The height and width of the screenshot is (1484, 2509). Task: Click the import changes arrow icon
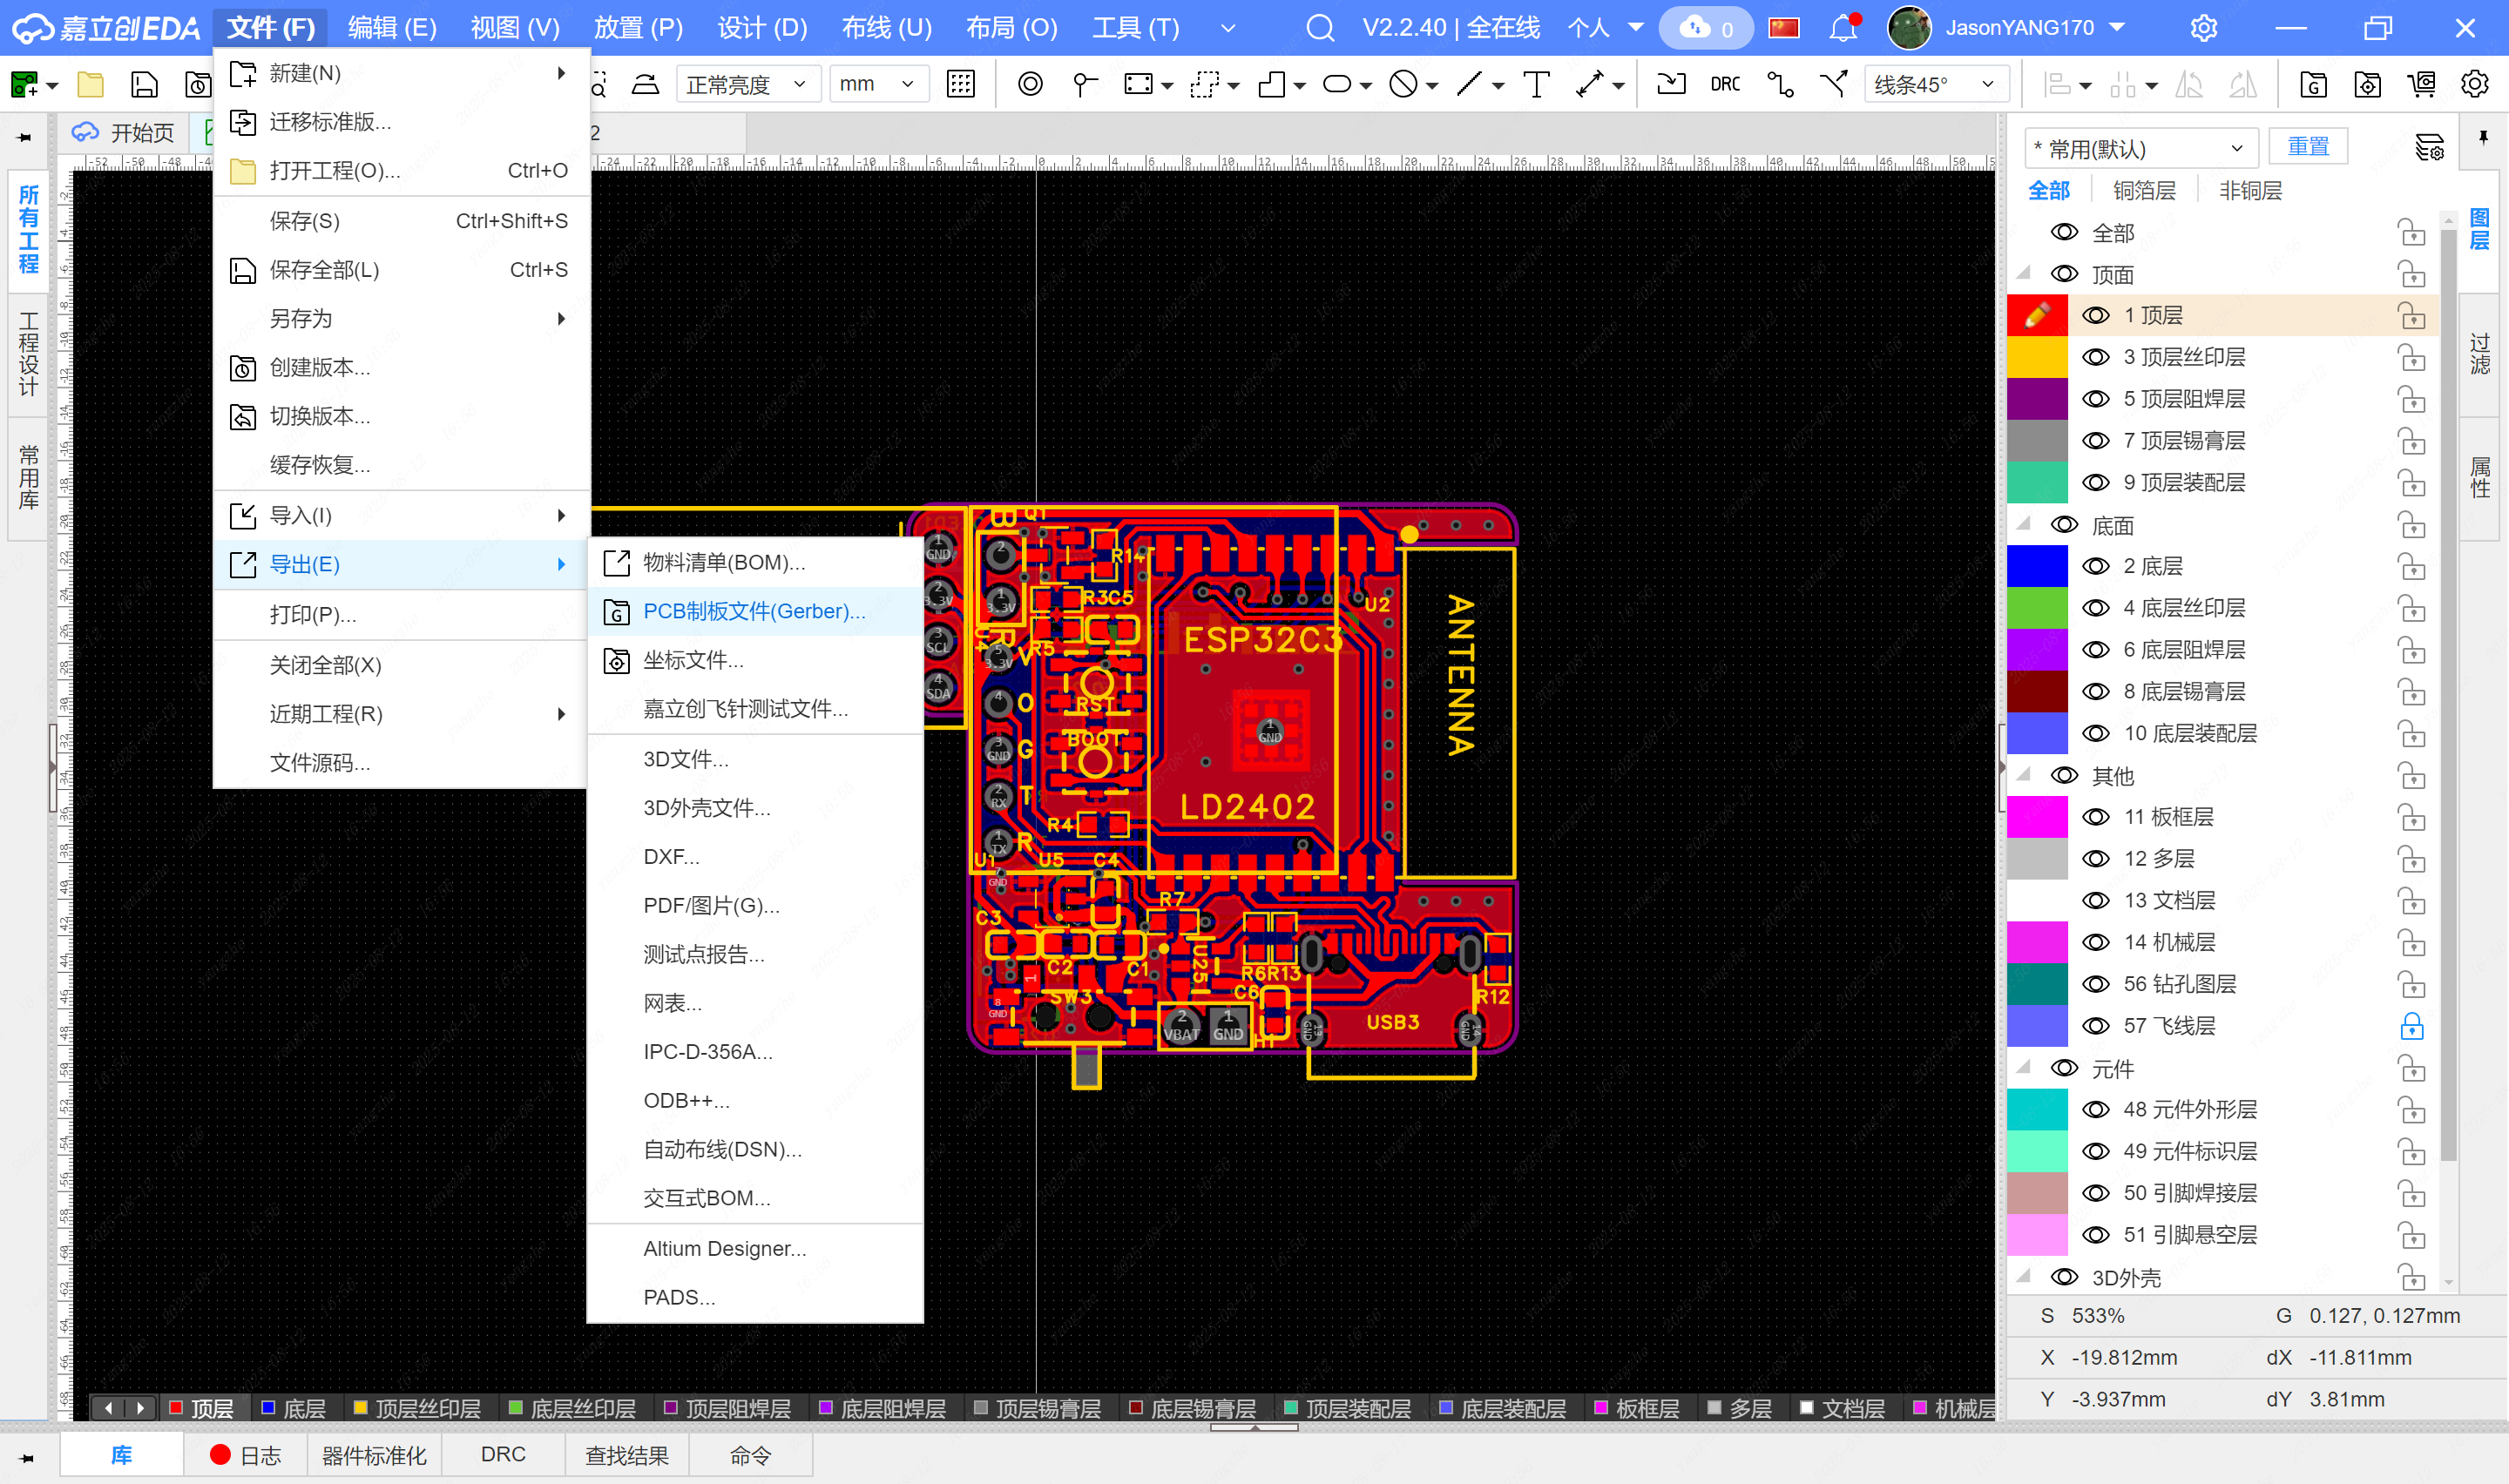pos(1671,85)
